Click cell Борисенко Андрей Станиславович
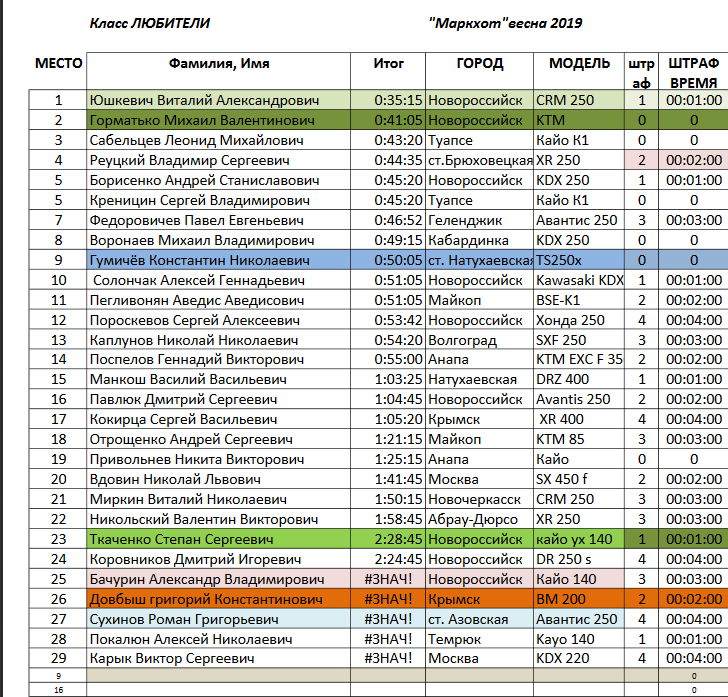Viewport: 728px width, 697px height. tap(219, 180)
